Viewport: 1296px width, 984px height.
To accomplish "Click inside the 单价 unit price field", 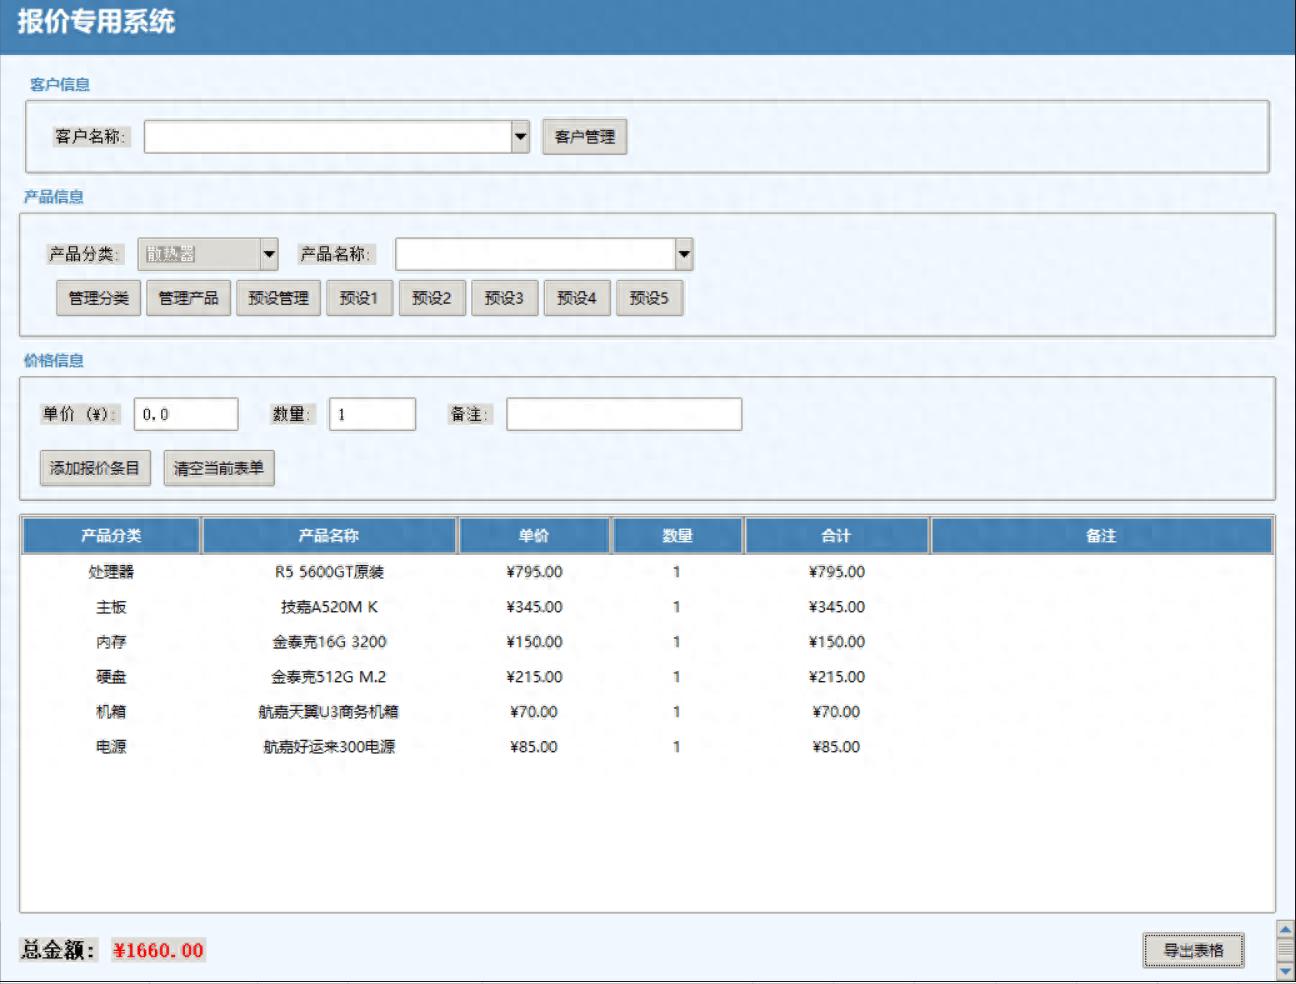I will [185, 413].
